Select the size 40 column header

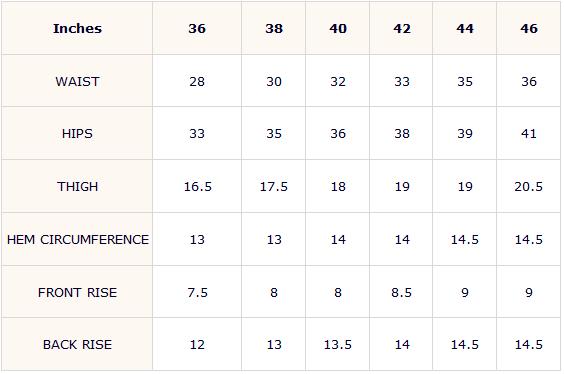[x=338, y=28]
